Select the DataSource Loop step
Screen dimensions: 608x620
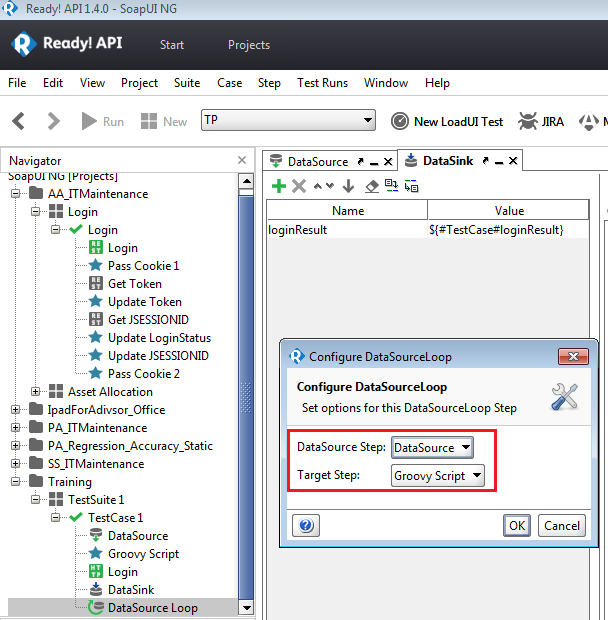coord(153,608)
